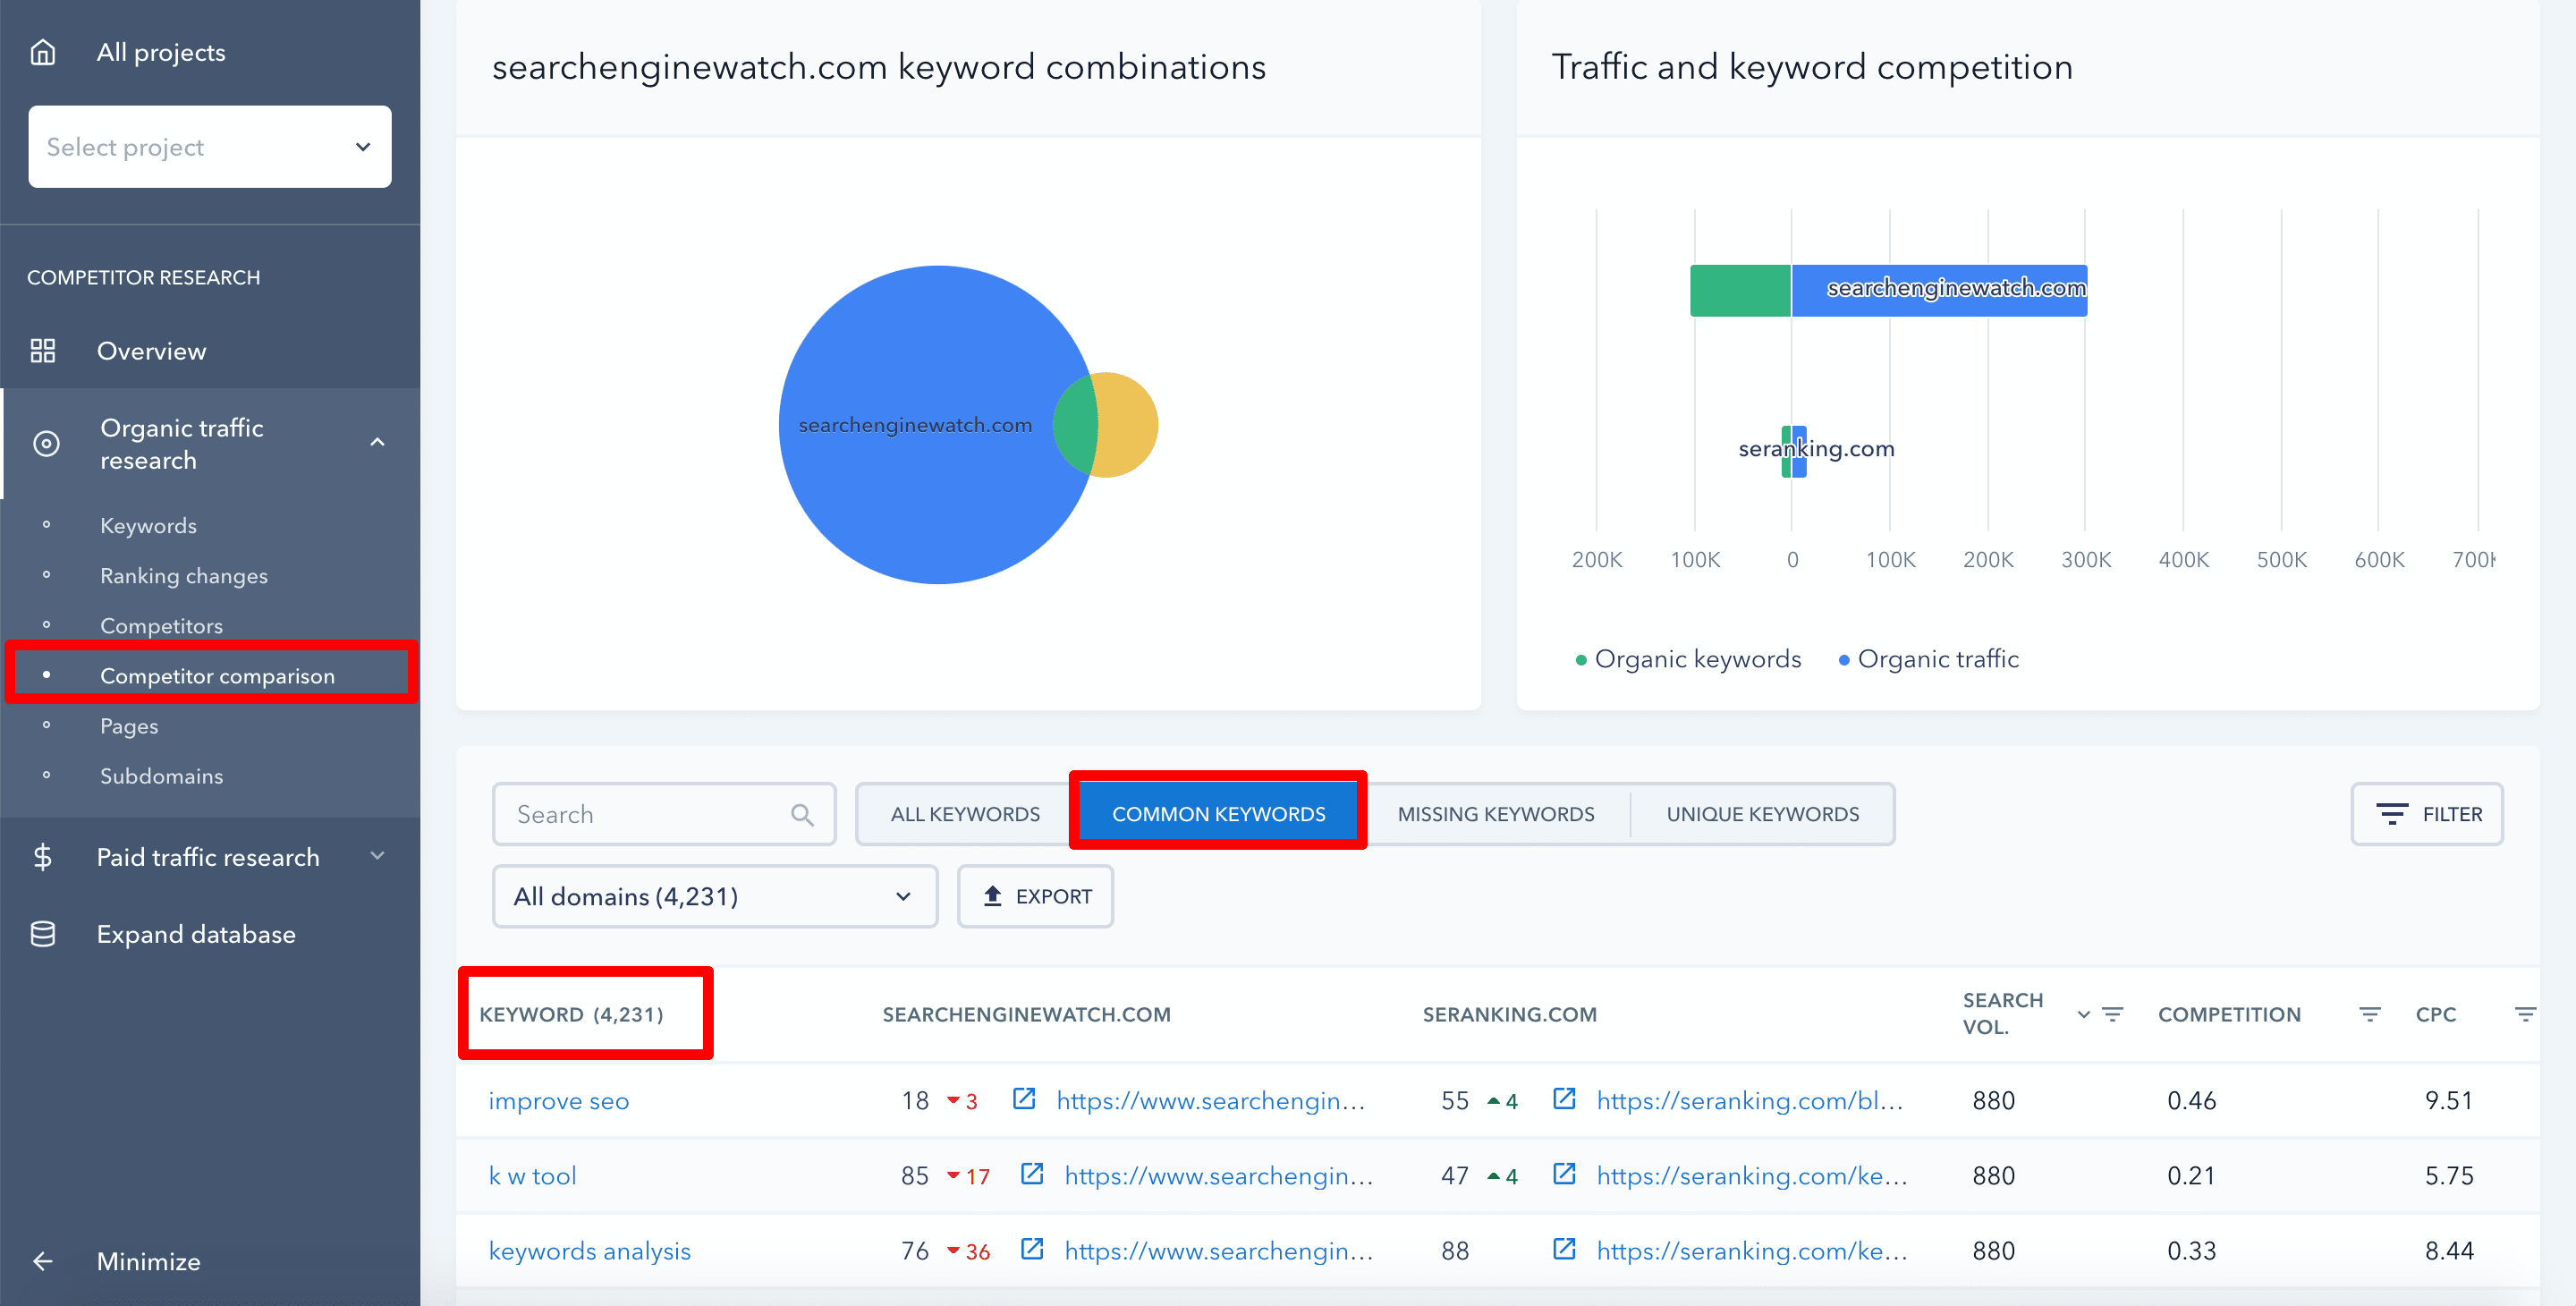Image resolution: width=2576 pixels, height=1306 pixels.
Task: Open Overview in sidebar
Action: click(x=151, y=351)
